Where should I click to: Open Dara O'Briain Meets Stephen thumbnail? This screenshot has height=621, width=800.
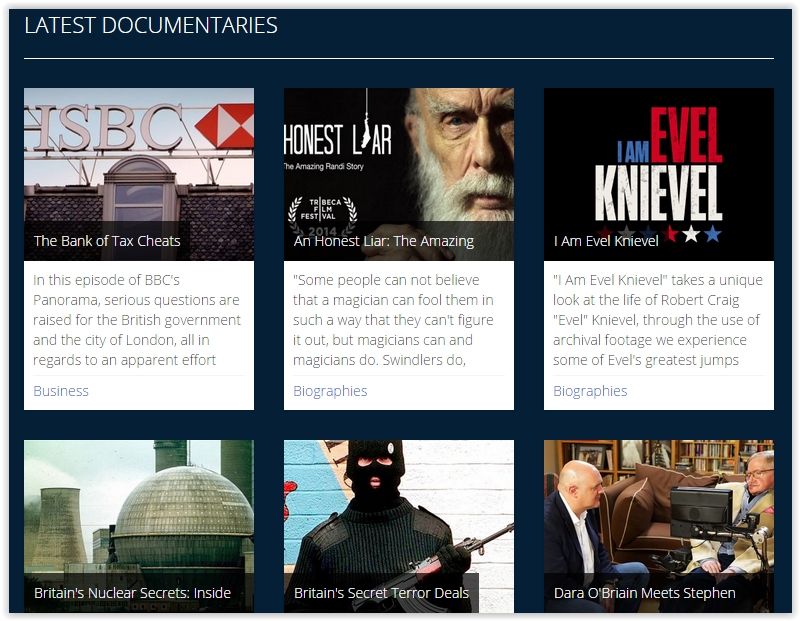point(659,526)
